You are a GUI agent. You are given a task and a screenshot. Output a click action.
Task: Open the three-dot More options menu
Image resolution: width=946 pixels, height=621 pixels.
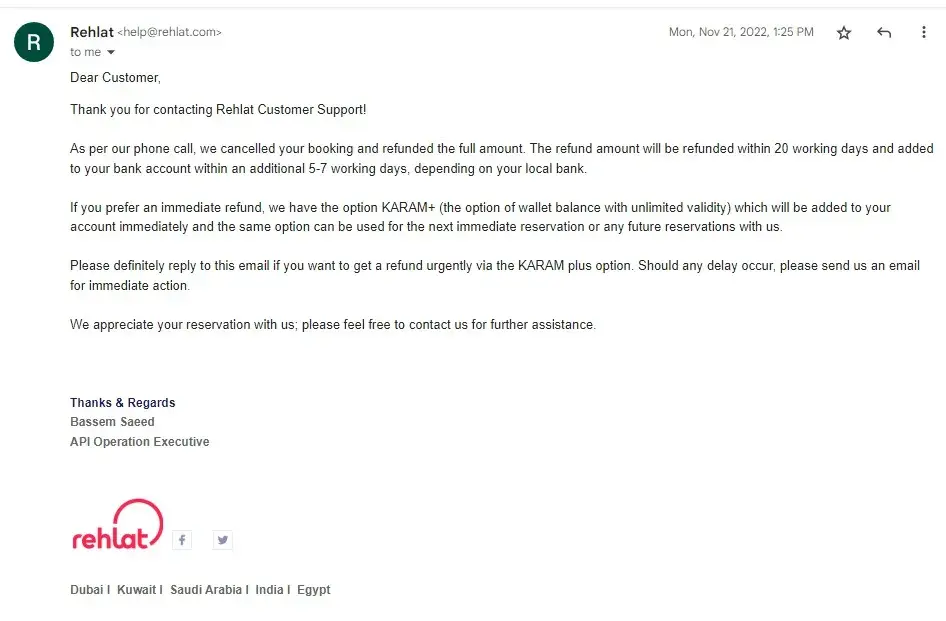pyautogui.click(x=924, y=33)
